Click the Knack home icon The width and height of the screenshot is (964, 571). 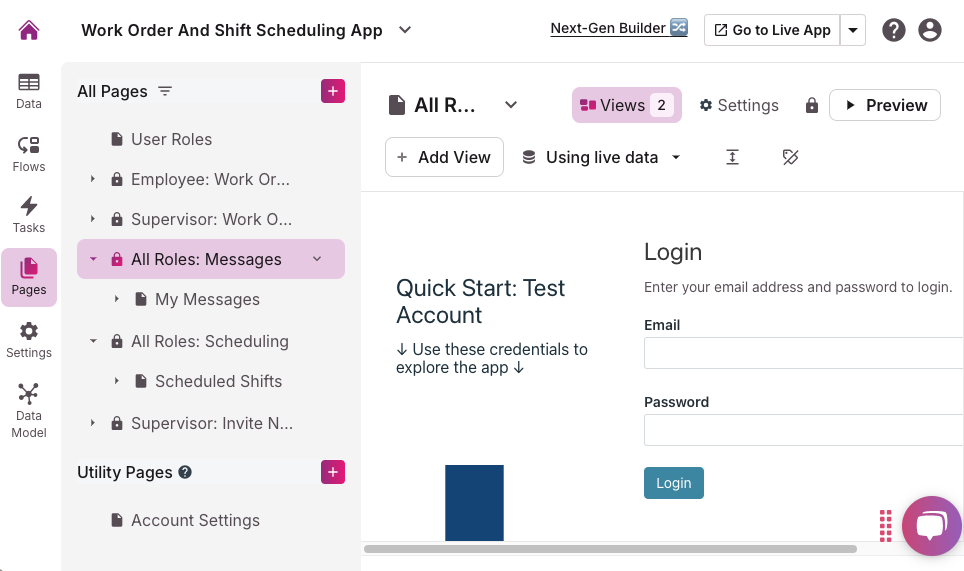(x=29, y=30)
